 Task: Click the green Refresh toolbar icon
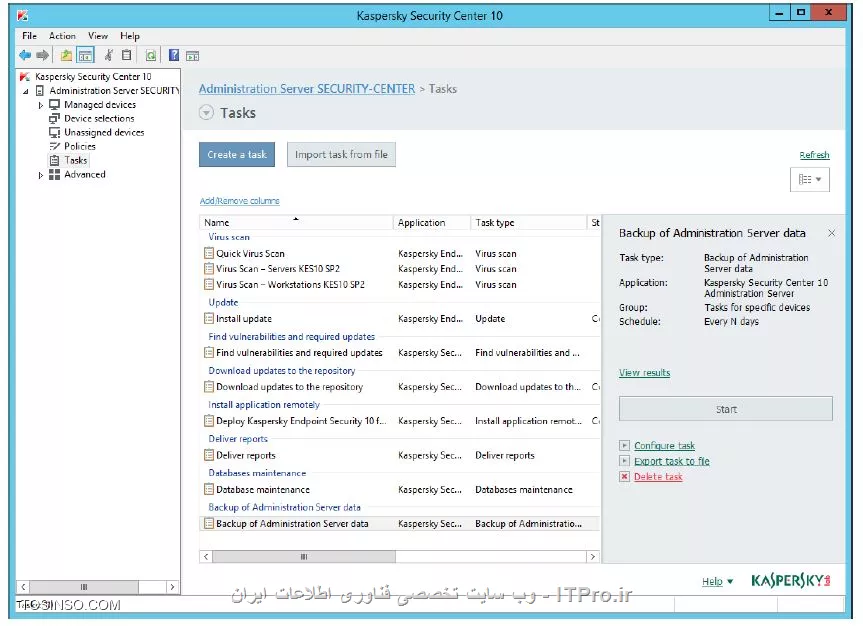point(151,55)
